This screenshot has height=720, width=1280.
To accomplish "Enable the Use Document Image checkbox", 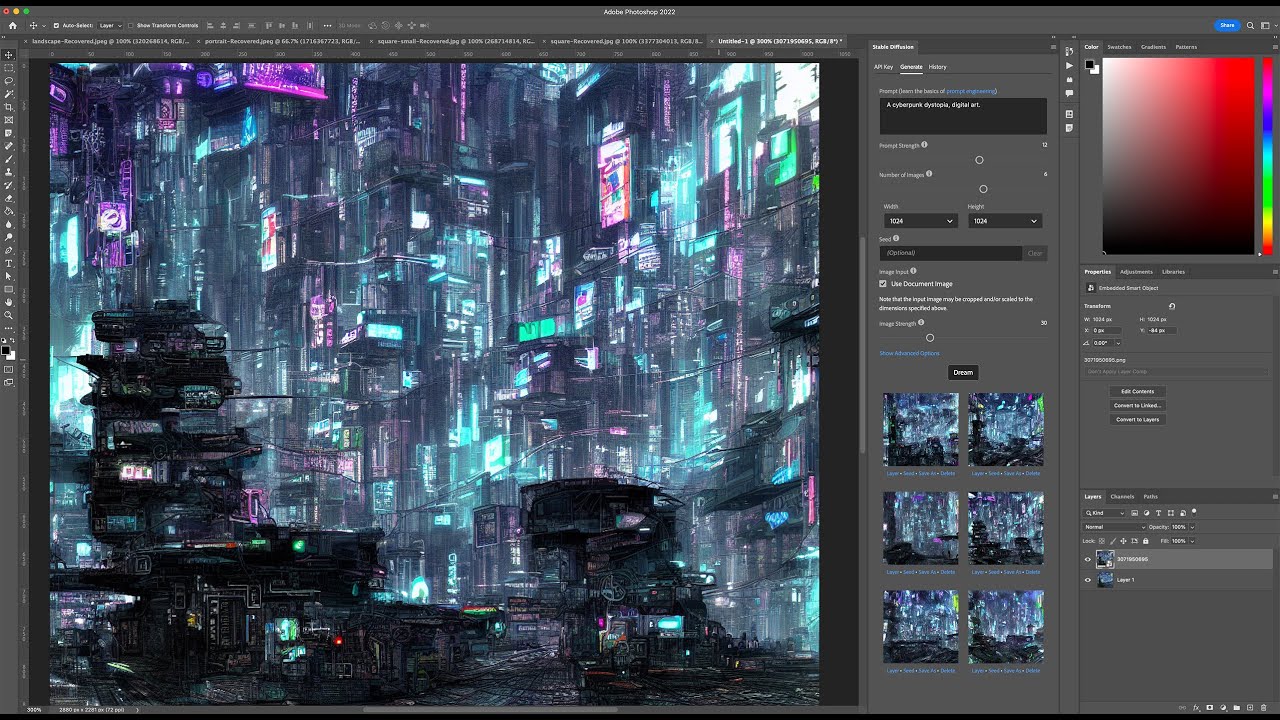I will (x=881, y=284).
